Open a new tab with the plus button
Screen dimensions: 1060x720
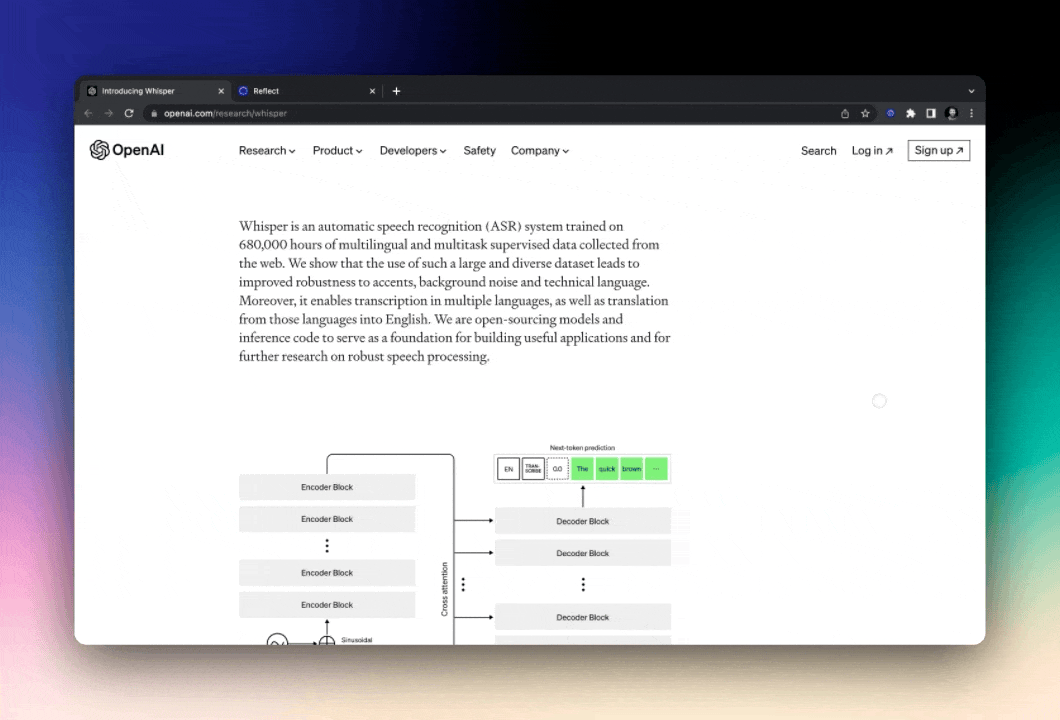[x=396, y=90]
